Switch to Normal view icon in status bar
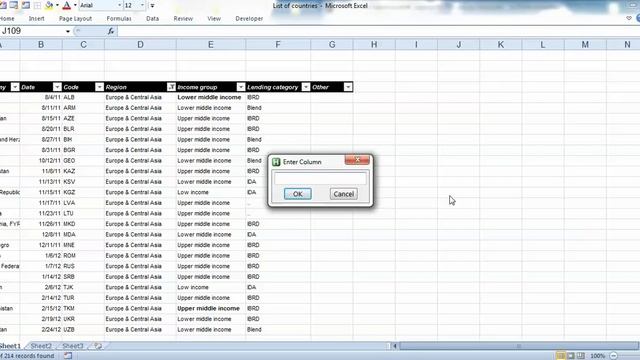Viewport: 640px width, 360px height. click(561, 356)
